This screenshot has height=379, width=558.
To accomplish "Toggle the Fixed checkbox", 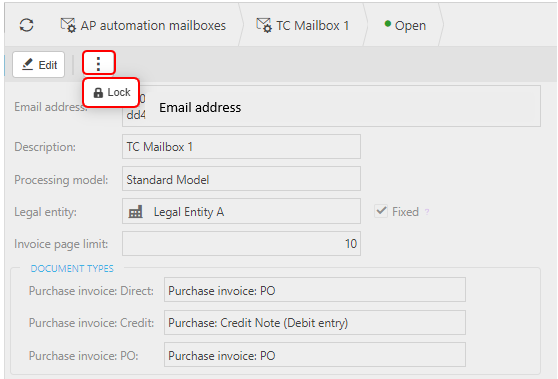I will click(x=381, y=211).
